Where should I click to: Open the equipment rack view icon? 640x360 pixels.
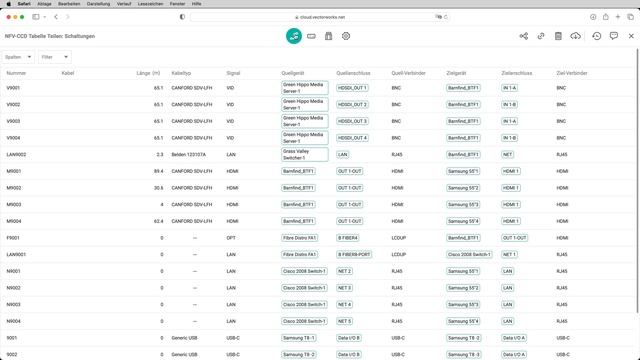[328, 36]
